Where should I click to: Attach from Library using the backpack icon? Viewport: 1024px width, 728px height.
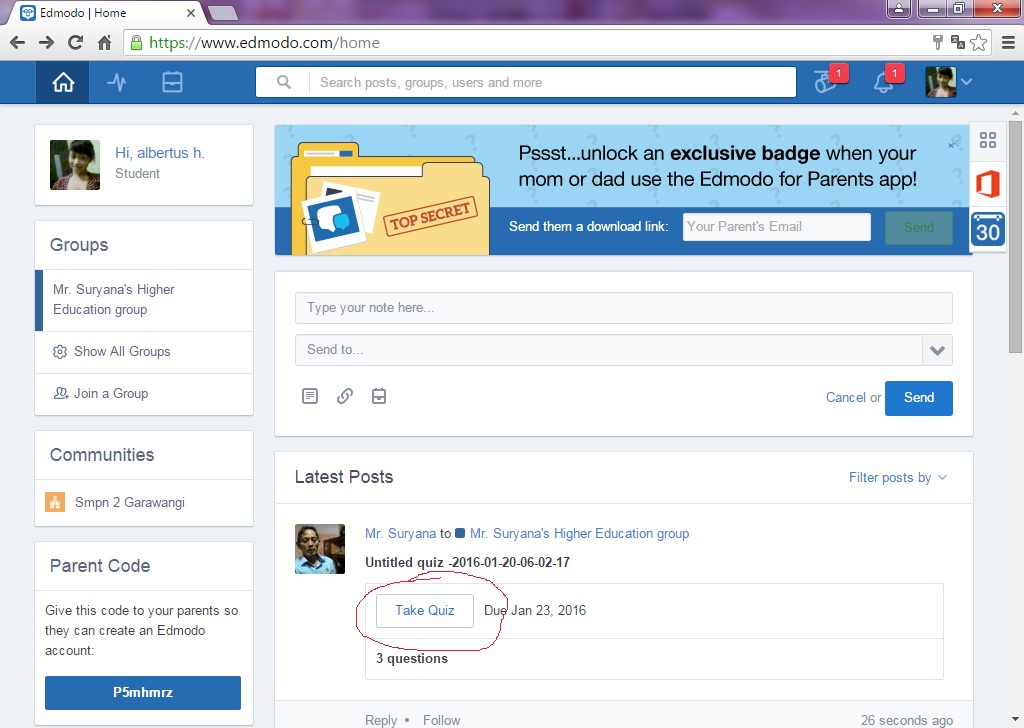click(x=379, y=396)
